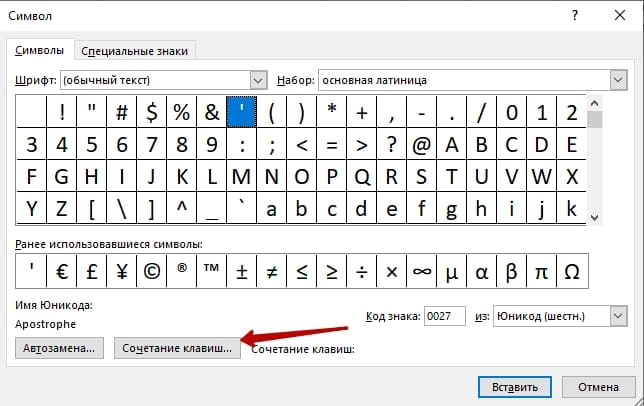The image size is (644, 406).
Task: Choose the ampersand symbol in the grid
Action: (212, 111)
